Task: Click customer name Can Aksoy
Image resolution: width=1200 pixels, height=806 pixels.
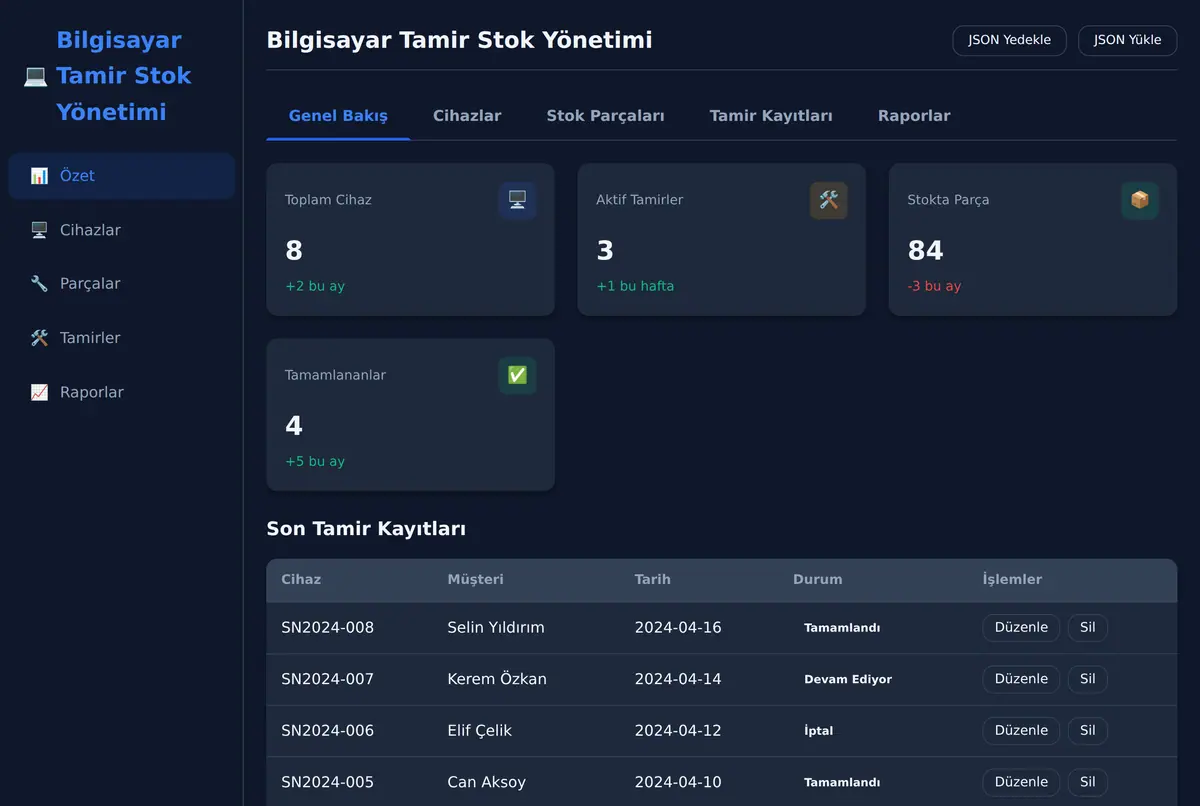Action: pos(486,782)
